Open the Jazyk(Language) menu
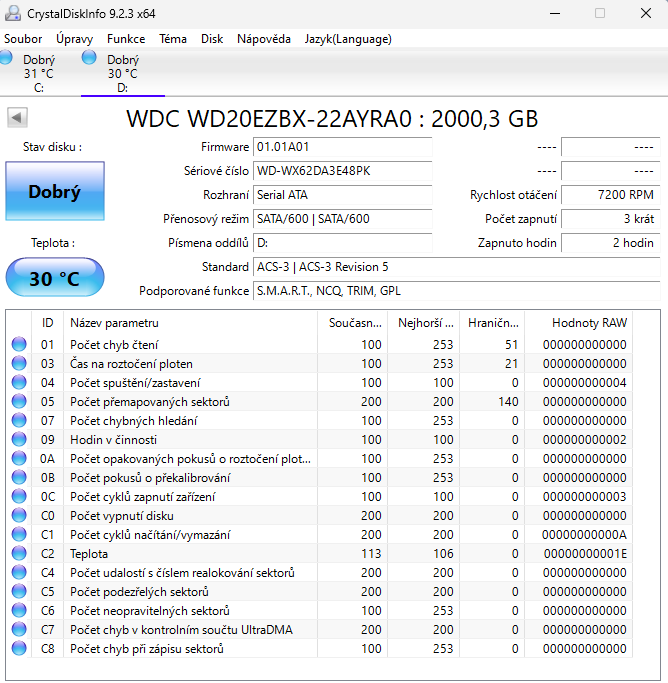This screenshot has height=683, width=668. click(348, 39)
